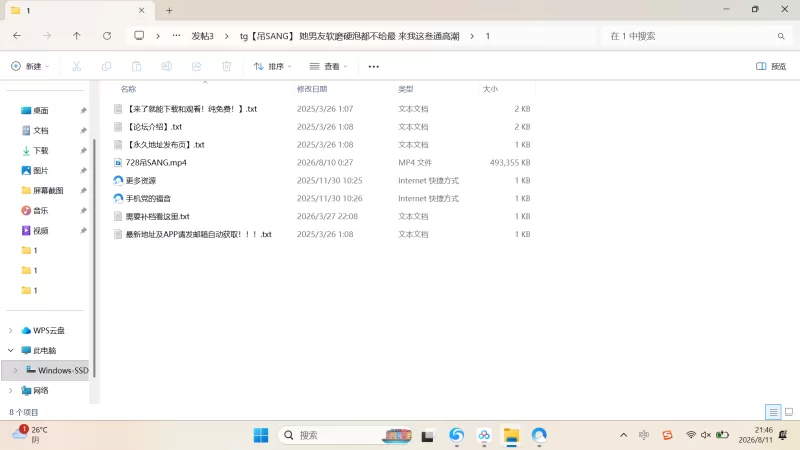Open a new tab with plus
The image size is (800, 450).
[x=169, y=10]
